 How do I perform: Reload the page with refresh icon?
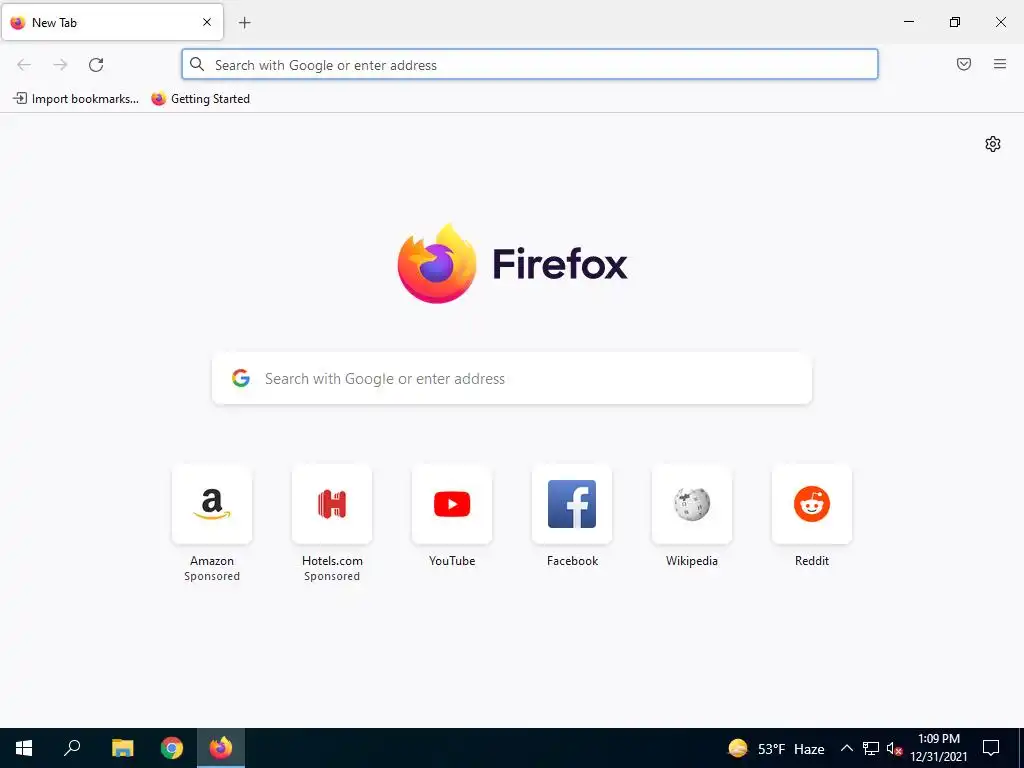click(96, 65)
